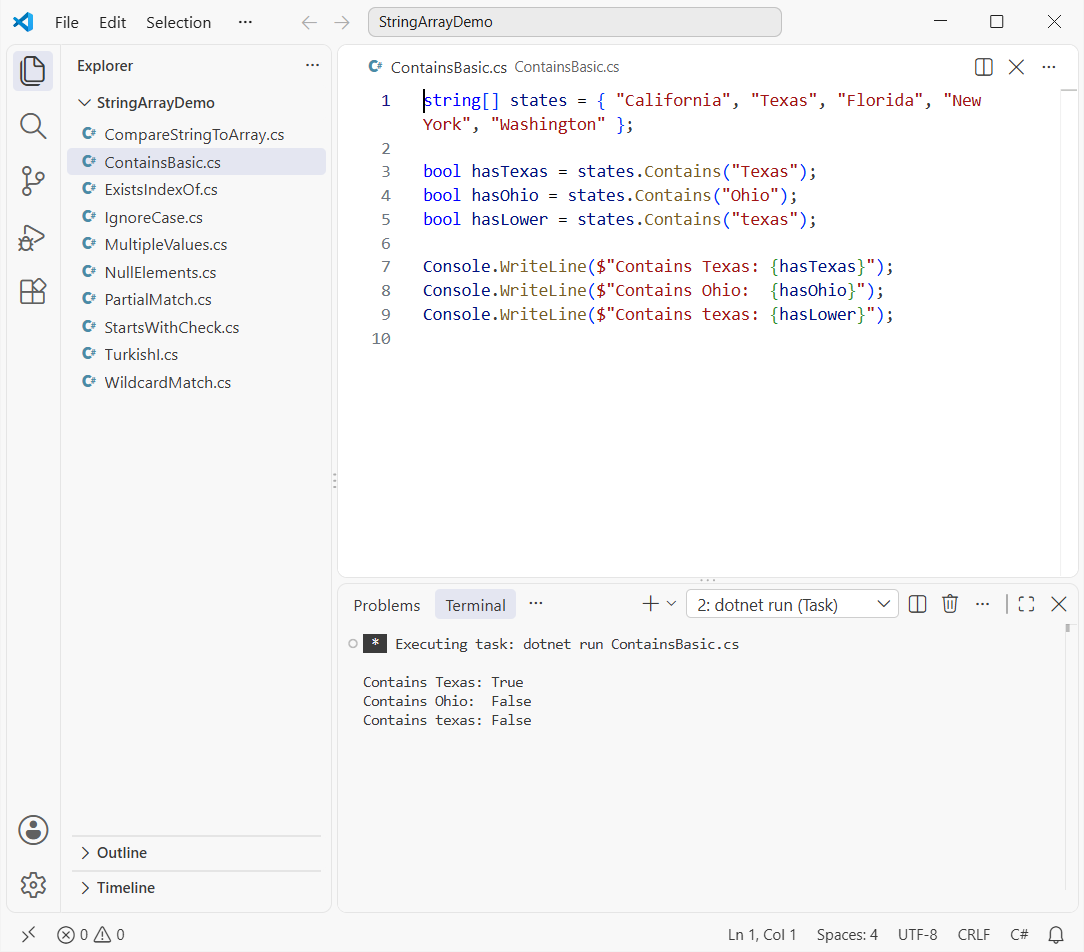
Task: Open remote window indicator in status bar
Action: [28, 935]
